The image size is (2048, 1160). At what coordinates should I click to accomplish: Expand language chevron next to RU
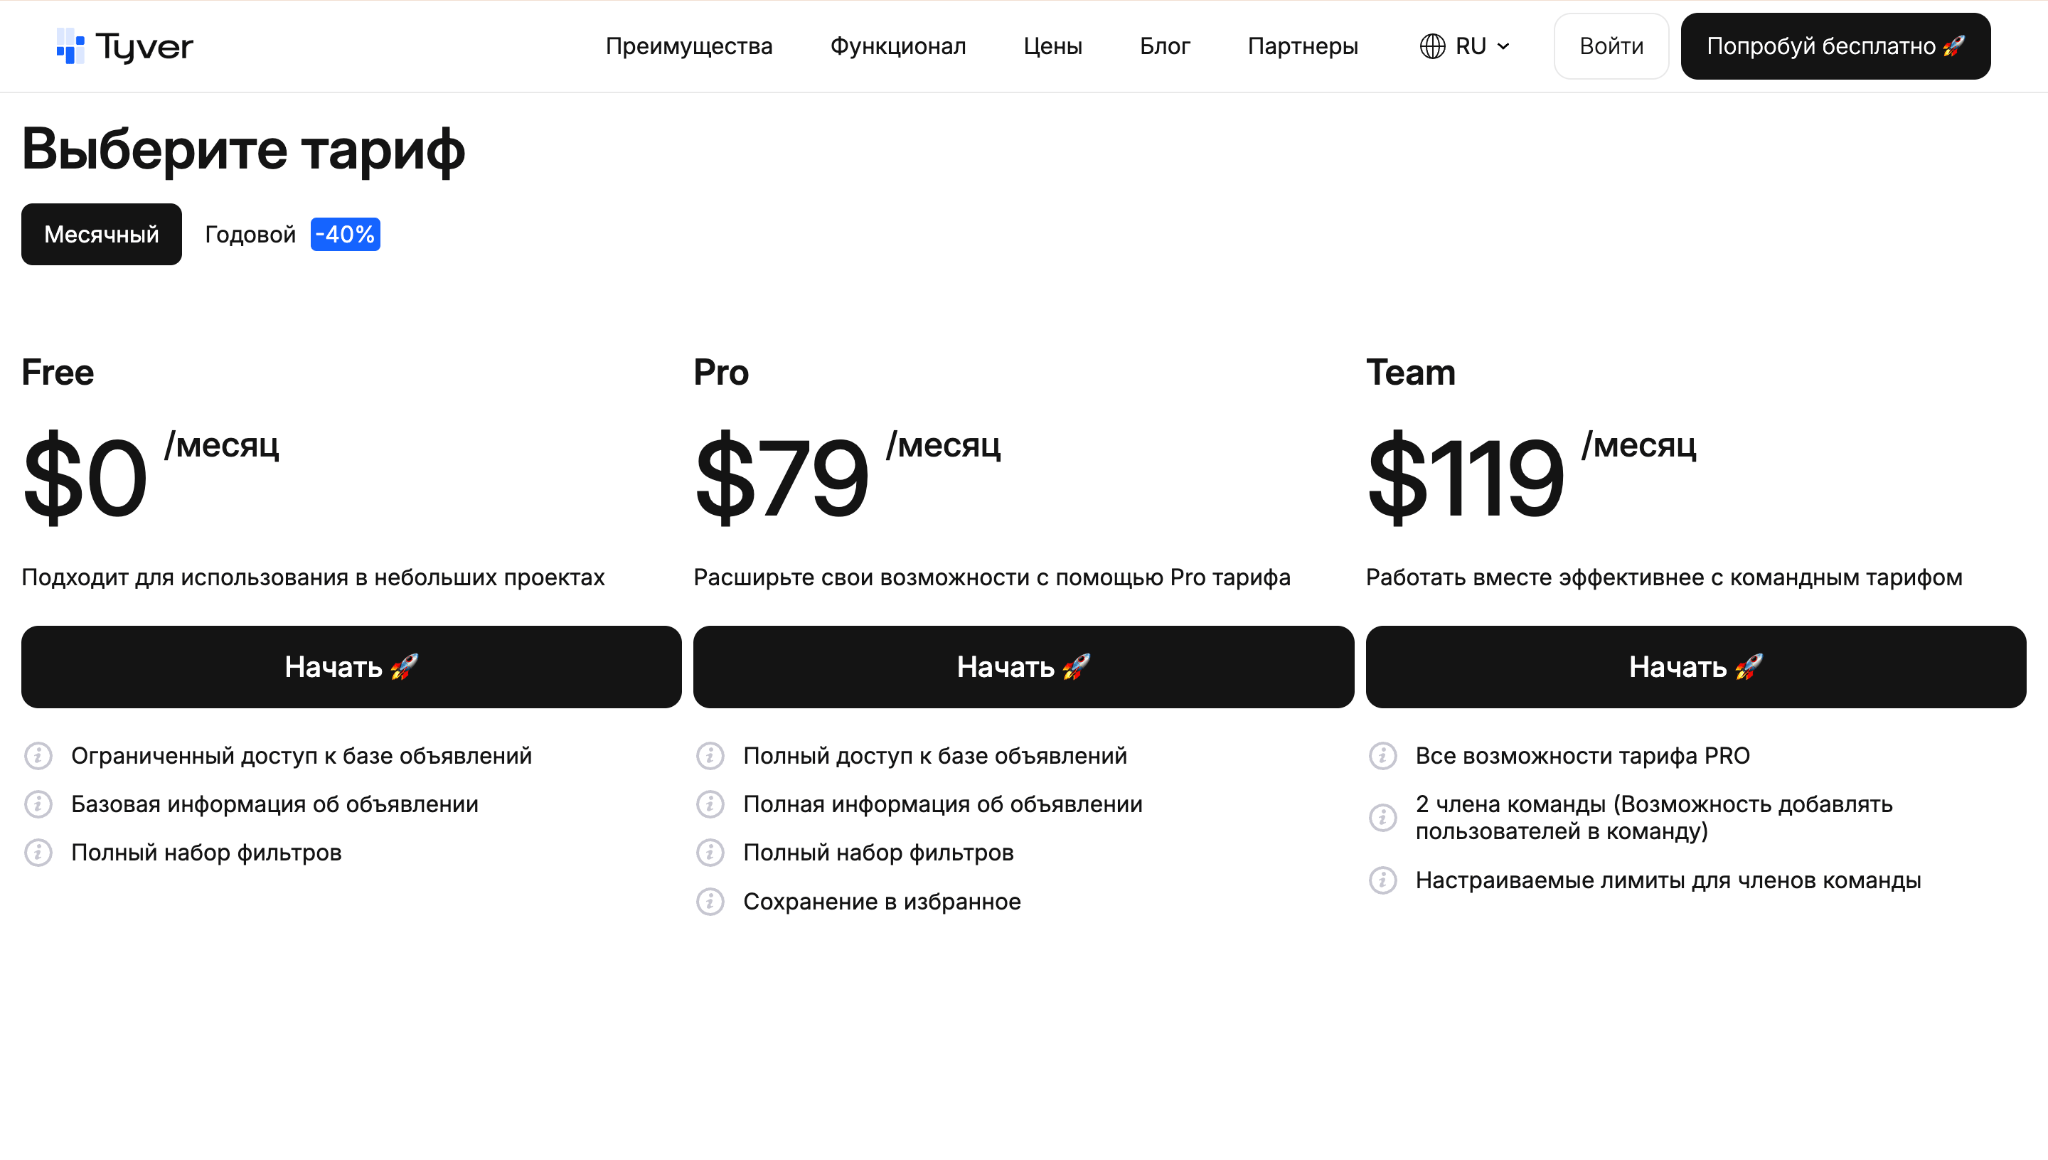tap(1503, 46)
